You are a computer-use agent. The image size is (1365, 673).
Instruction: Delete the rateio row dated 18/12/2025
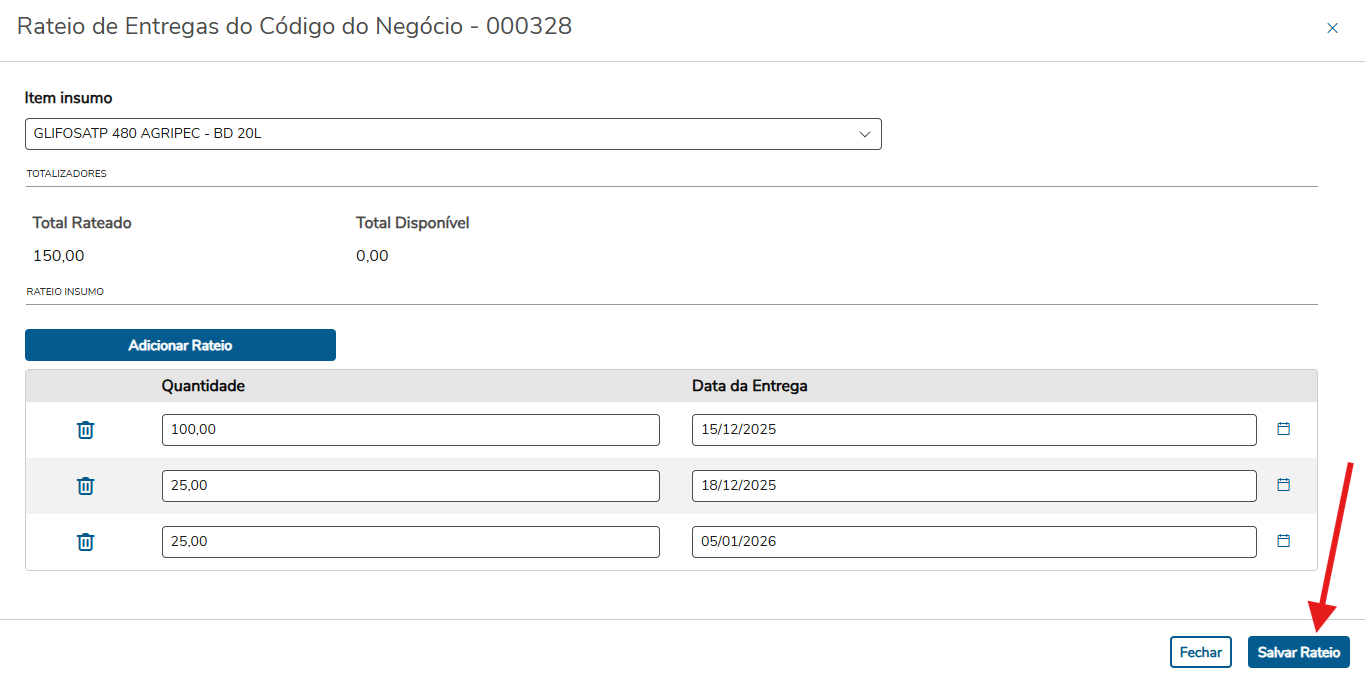[x=86, y=486]
